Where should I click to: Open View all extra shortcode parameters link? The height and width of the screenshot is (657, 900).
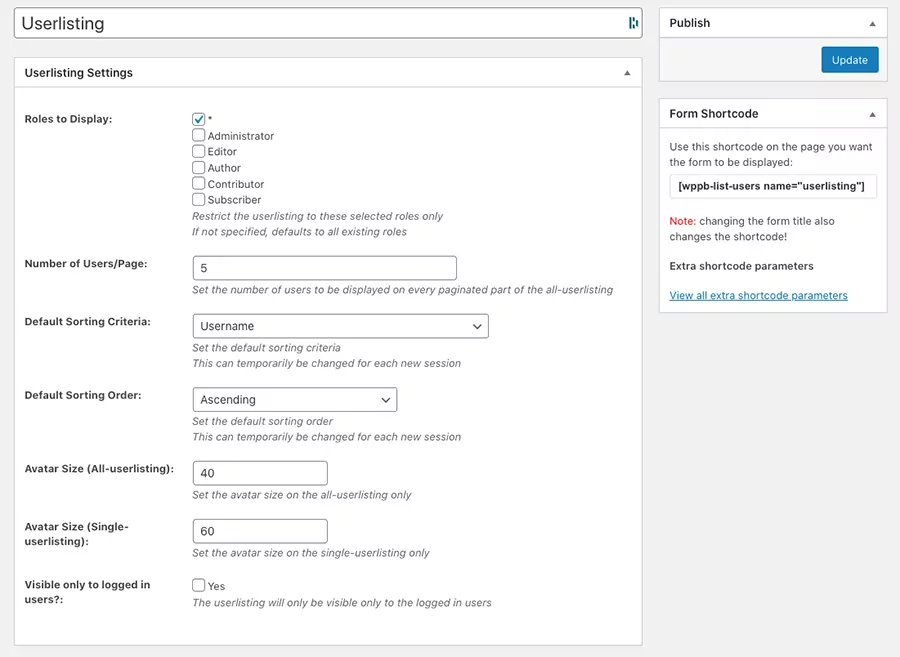[x=758, y=296]
